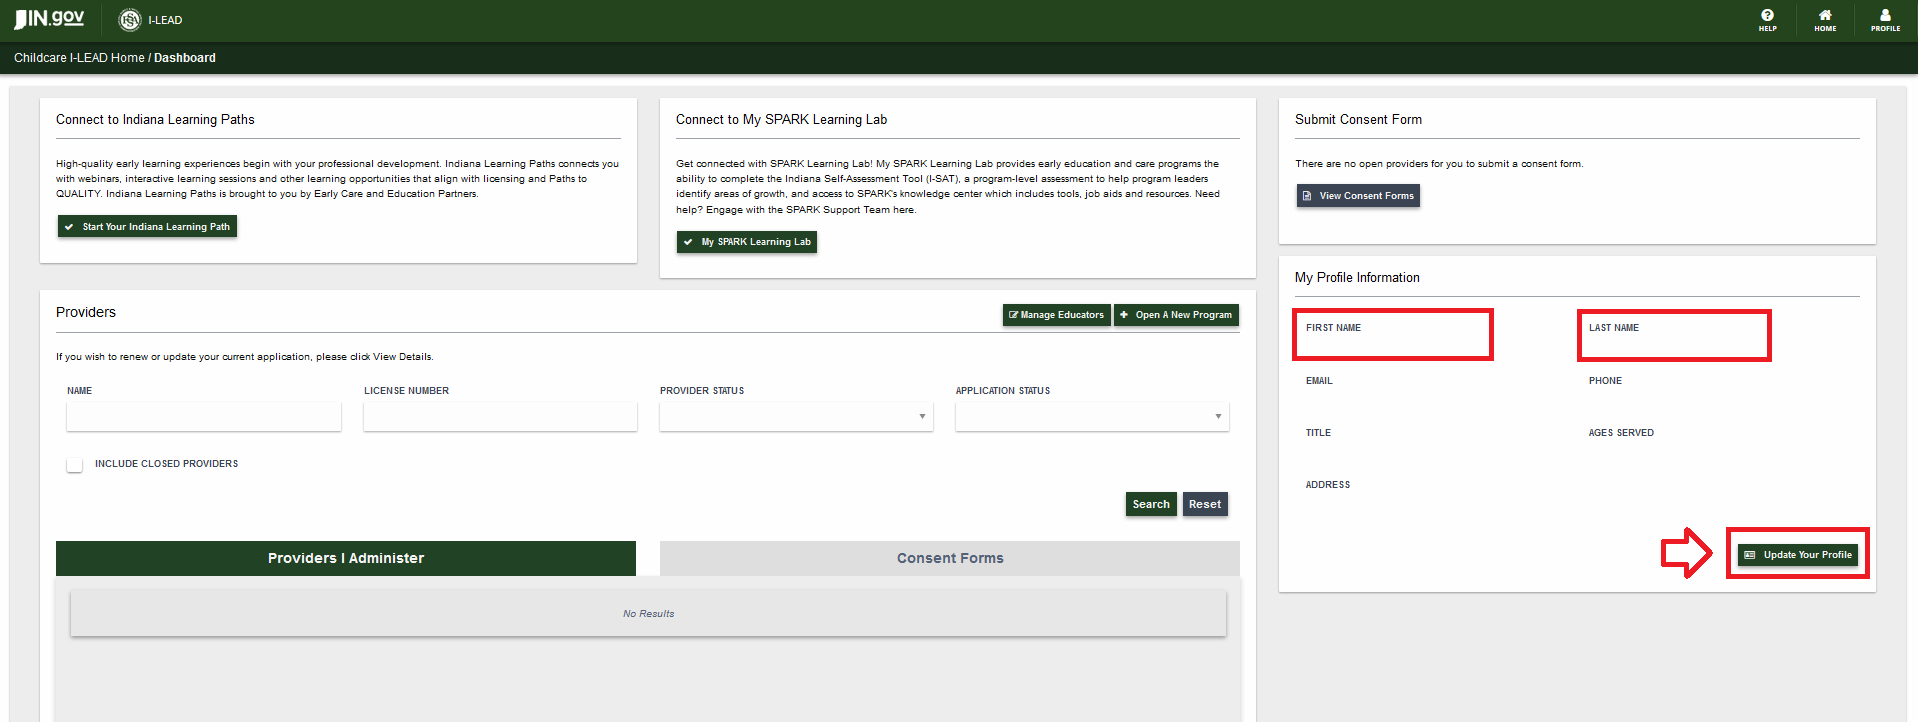This screenshot has width=1918, height=722.
Task: Expand the Application Status dropdown
Action: point(1091,417)
